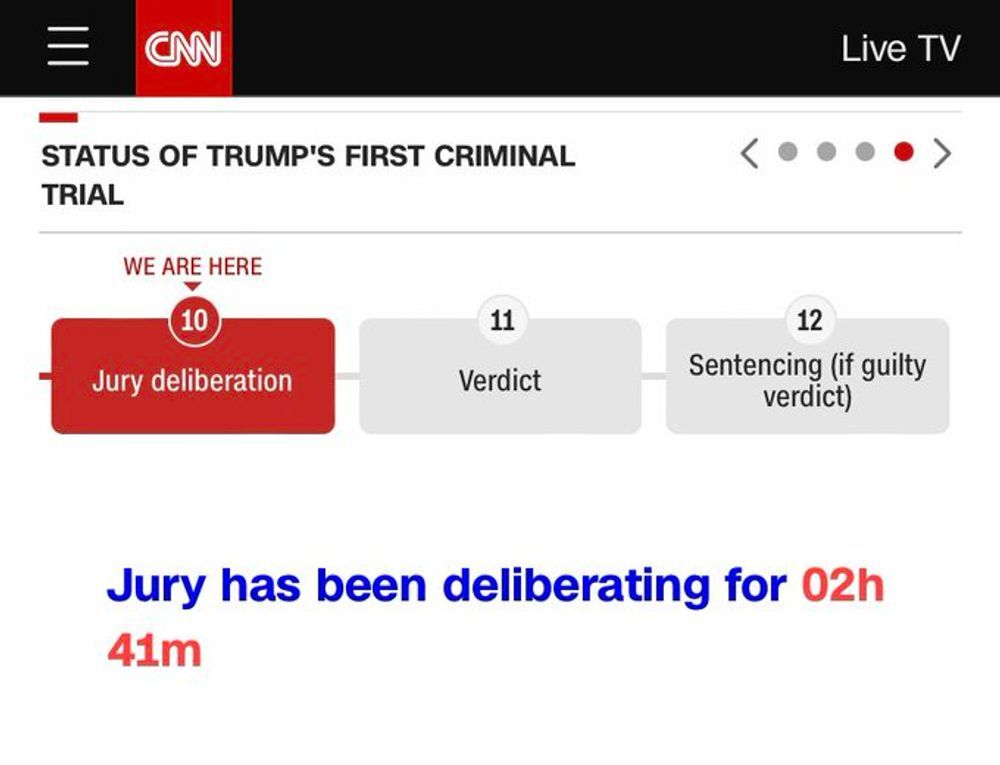
Task: Go to previous carousel slide arrow
Action: 749,153
